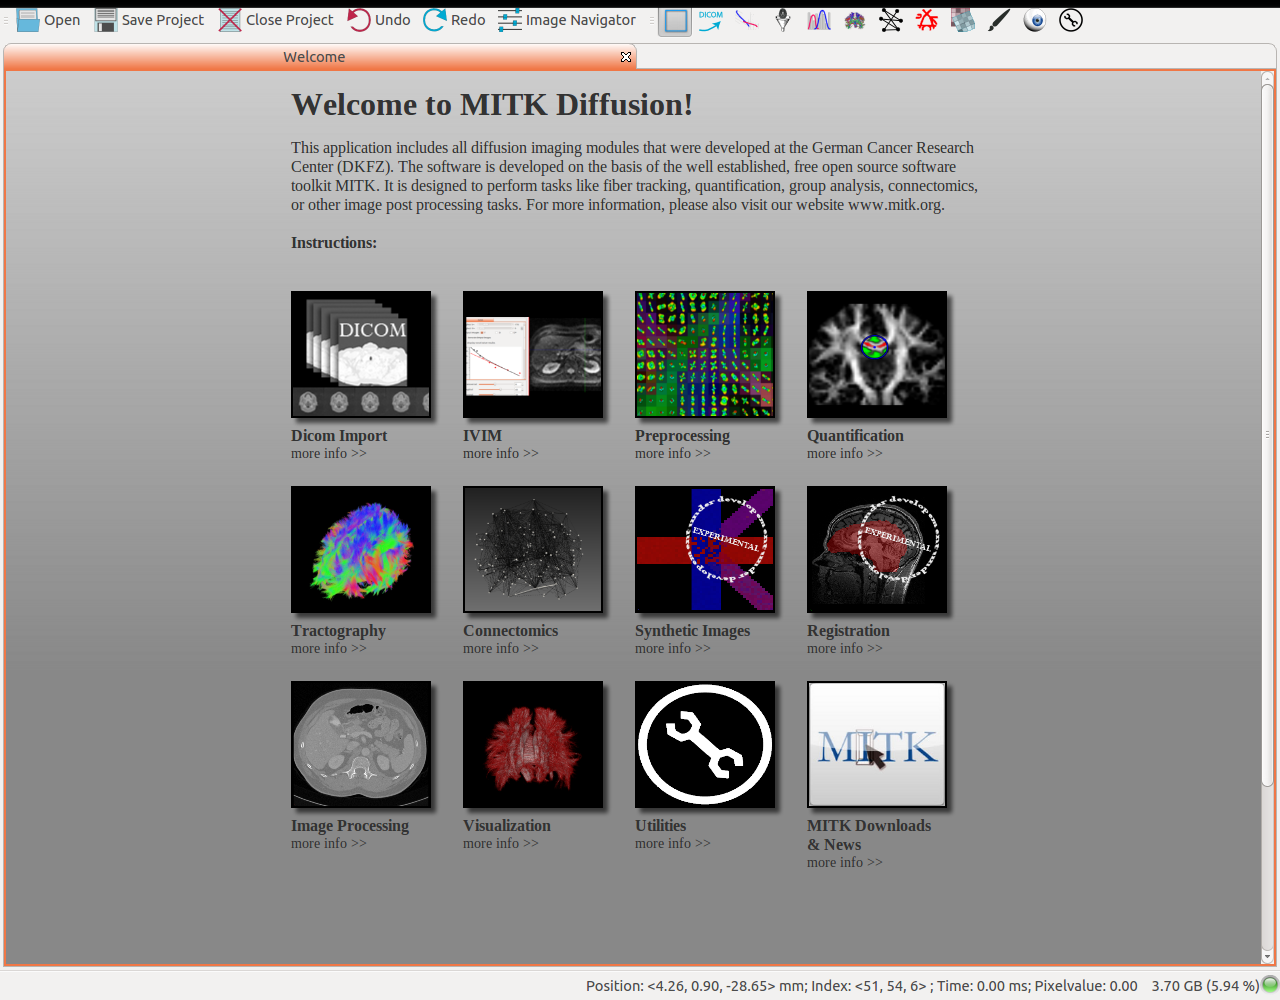1280x1000 pixels.
Task: Open the eye visualization toolbar icon
Action: coord(1035,20)
